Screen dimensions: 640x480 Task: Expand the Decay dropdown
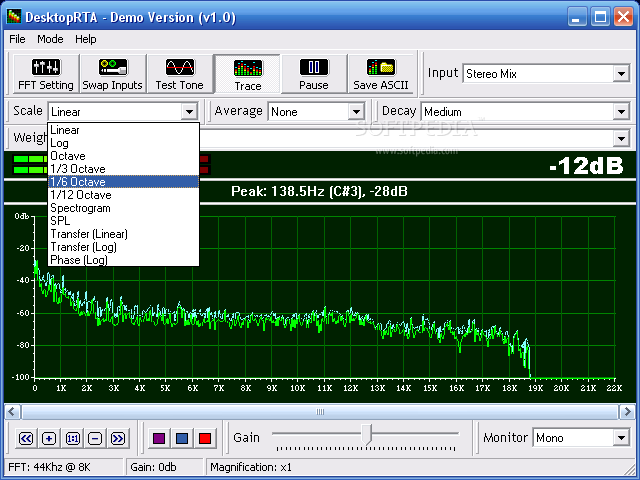[621, 111]
